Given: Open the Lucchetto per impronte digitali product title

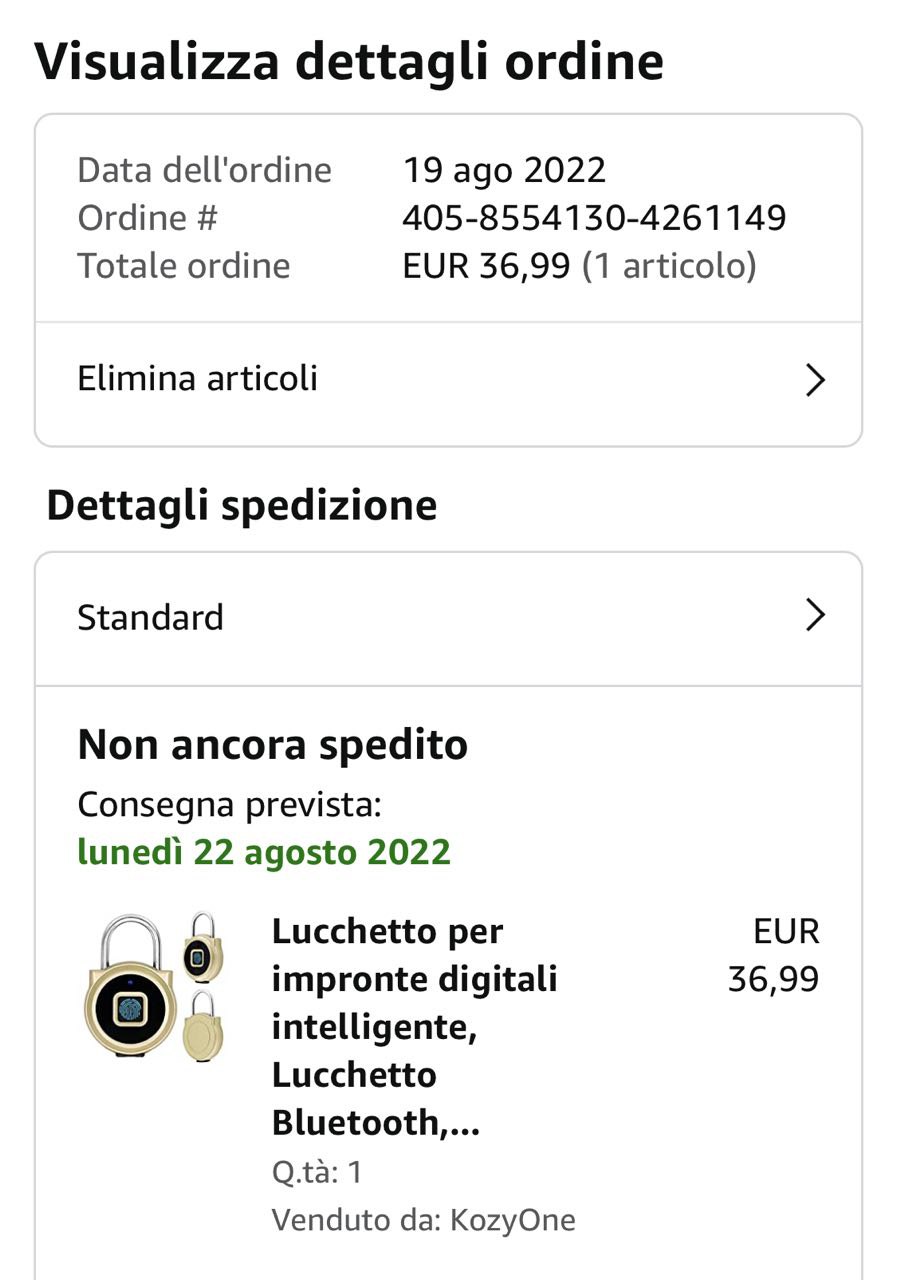Looking at the screenshot, I should pos(414,1027).
